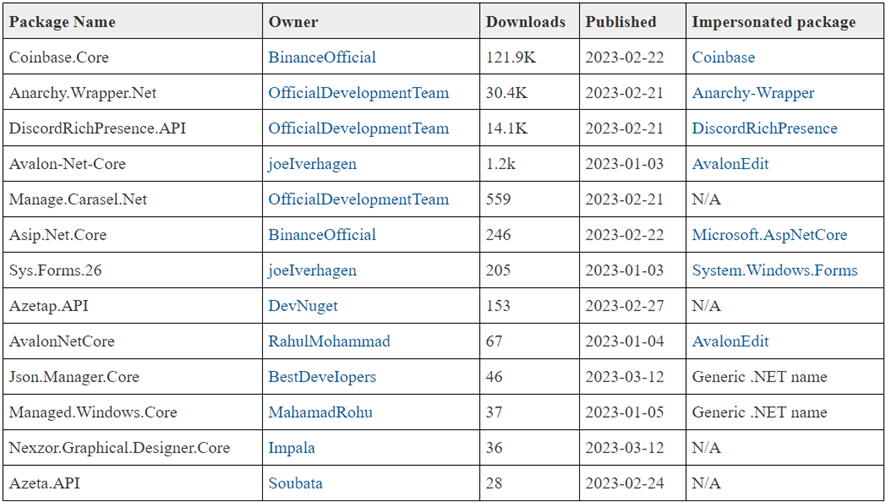Click BinanceOfficial owner of Coinbase.Core
Viewport: 886px width, 502px height.
click(322, 58)
